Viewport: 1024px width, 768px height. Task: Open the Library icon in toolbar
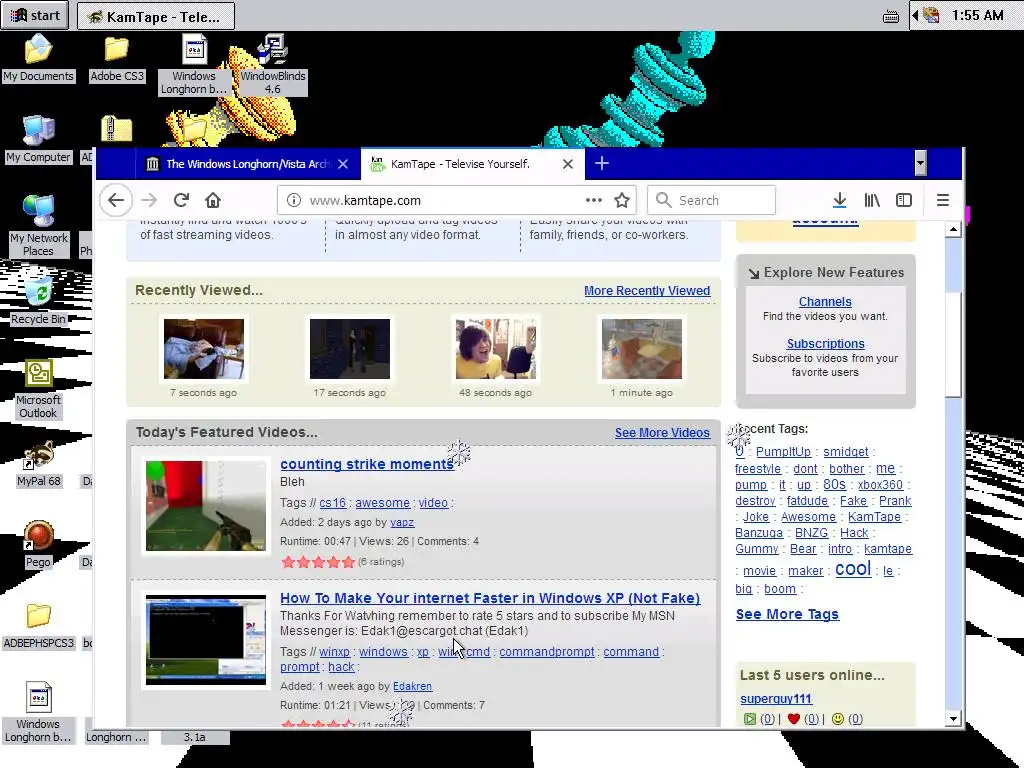(872, 200)
